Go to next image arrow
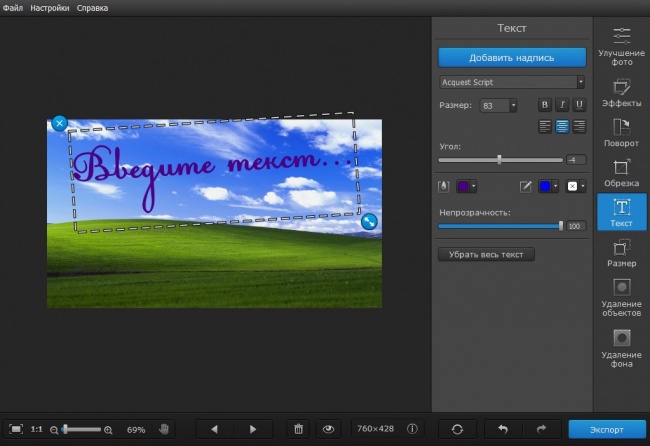 point(253,429)
